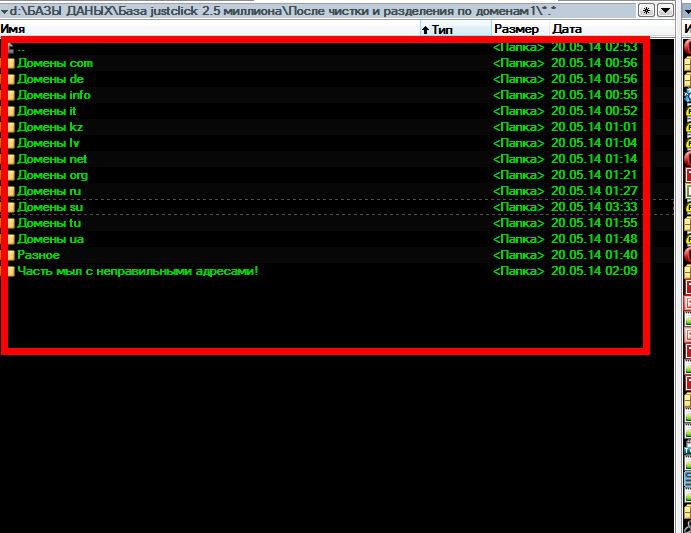Open the Домены de folder
Viewport: 691px width, 533px height.
click(x=50, y=79)
